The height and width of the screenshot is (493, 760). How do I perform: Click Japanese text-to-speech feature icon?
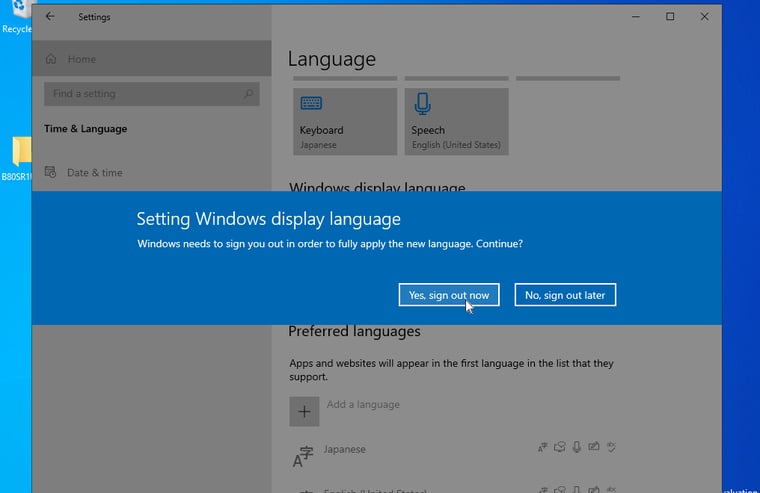coord(560,447)
